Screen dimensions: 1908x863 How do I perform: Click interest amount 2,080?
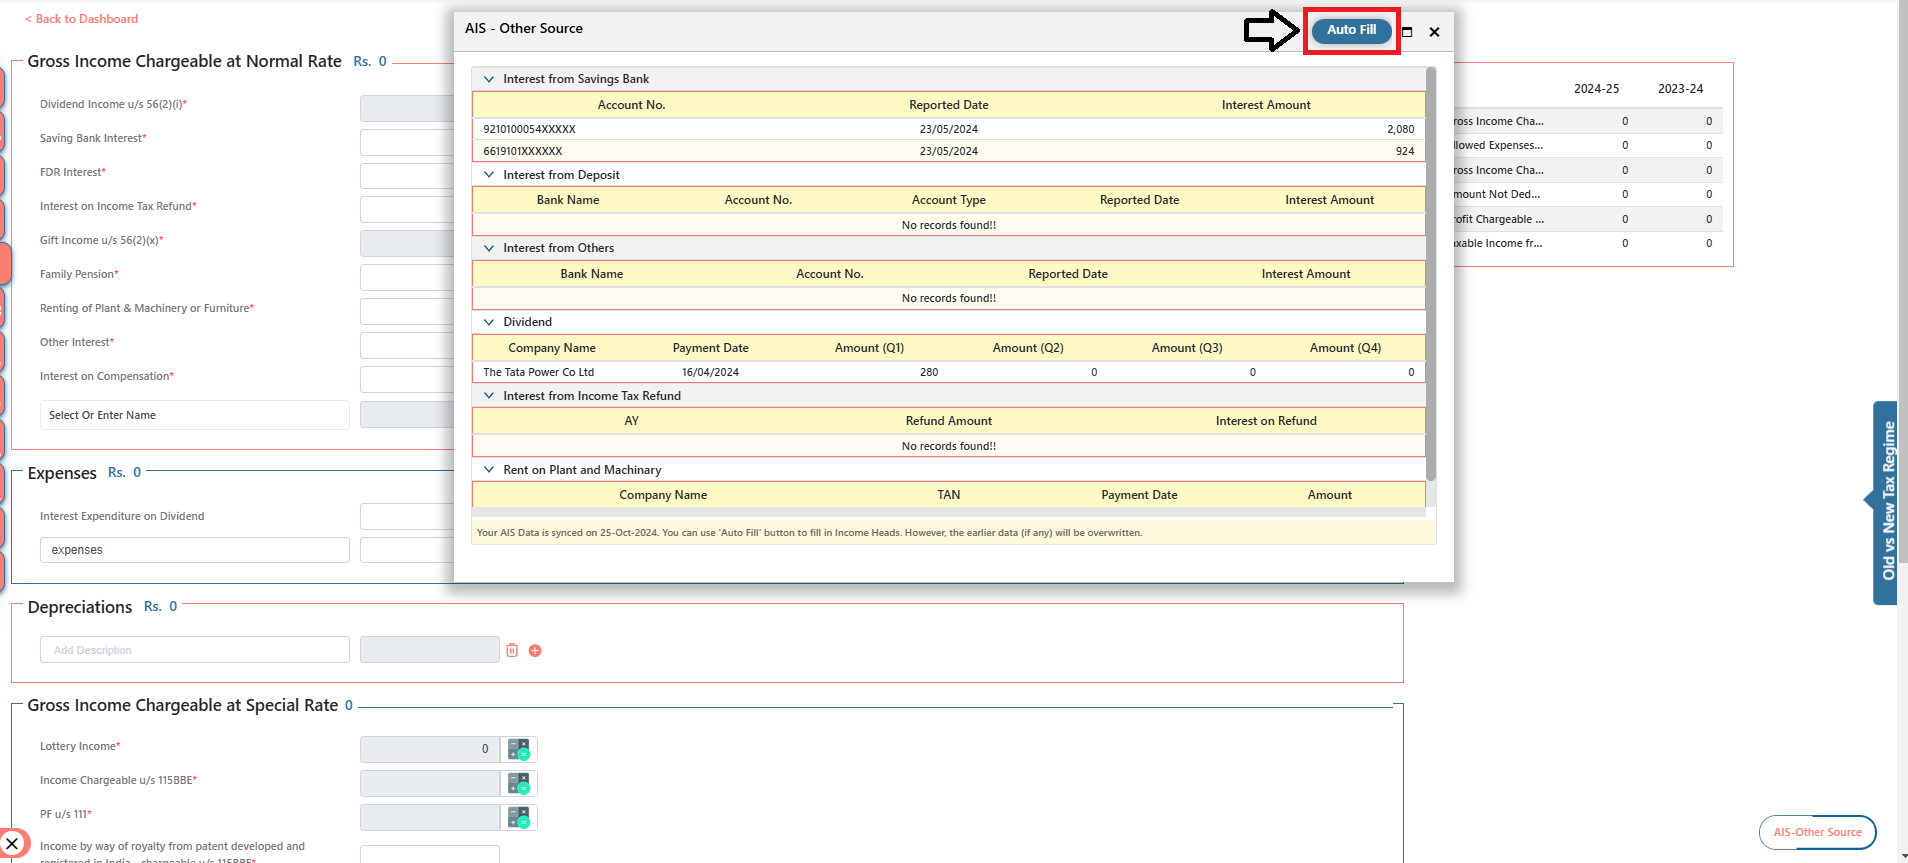pos(1400,129)
